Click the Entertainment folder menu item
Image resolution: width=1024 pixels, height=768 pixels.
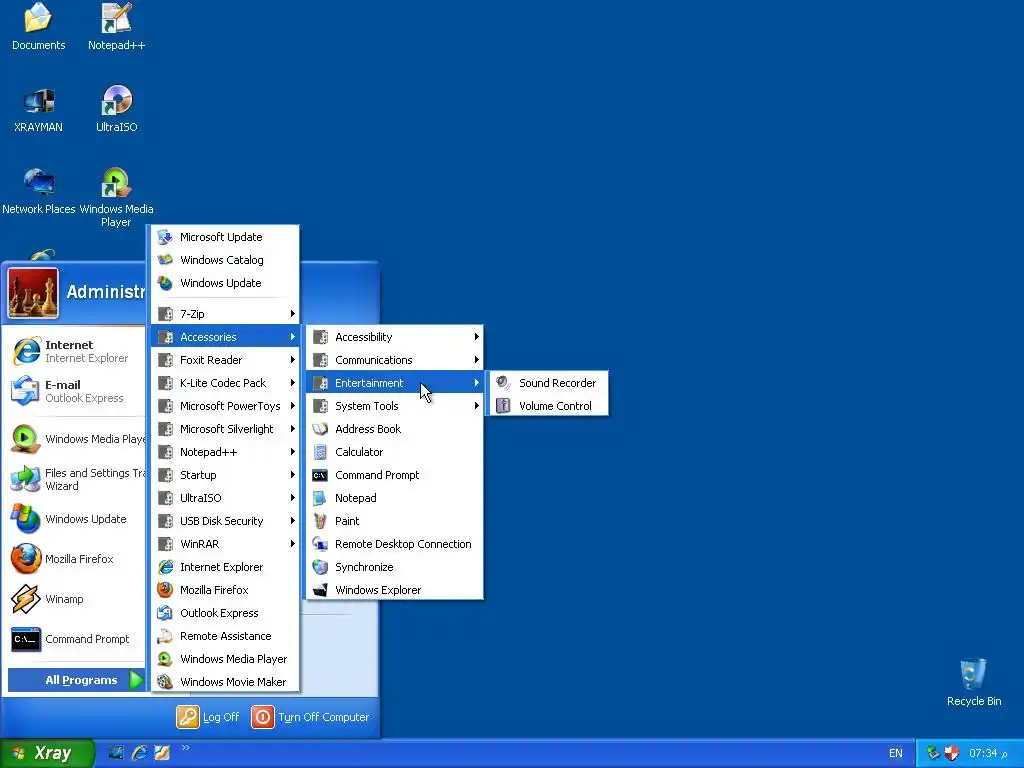394,383
